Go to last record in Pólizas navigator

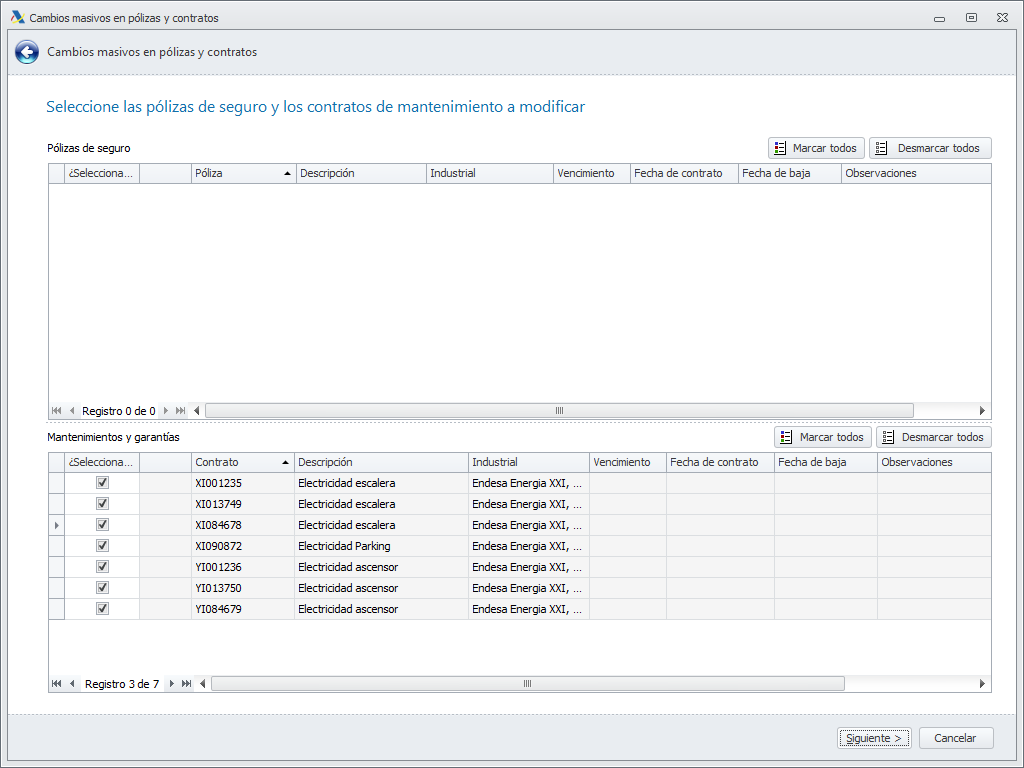[x=181, y=411]
